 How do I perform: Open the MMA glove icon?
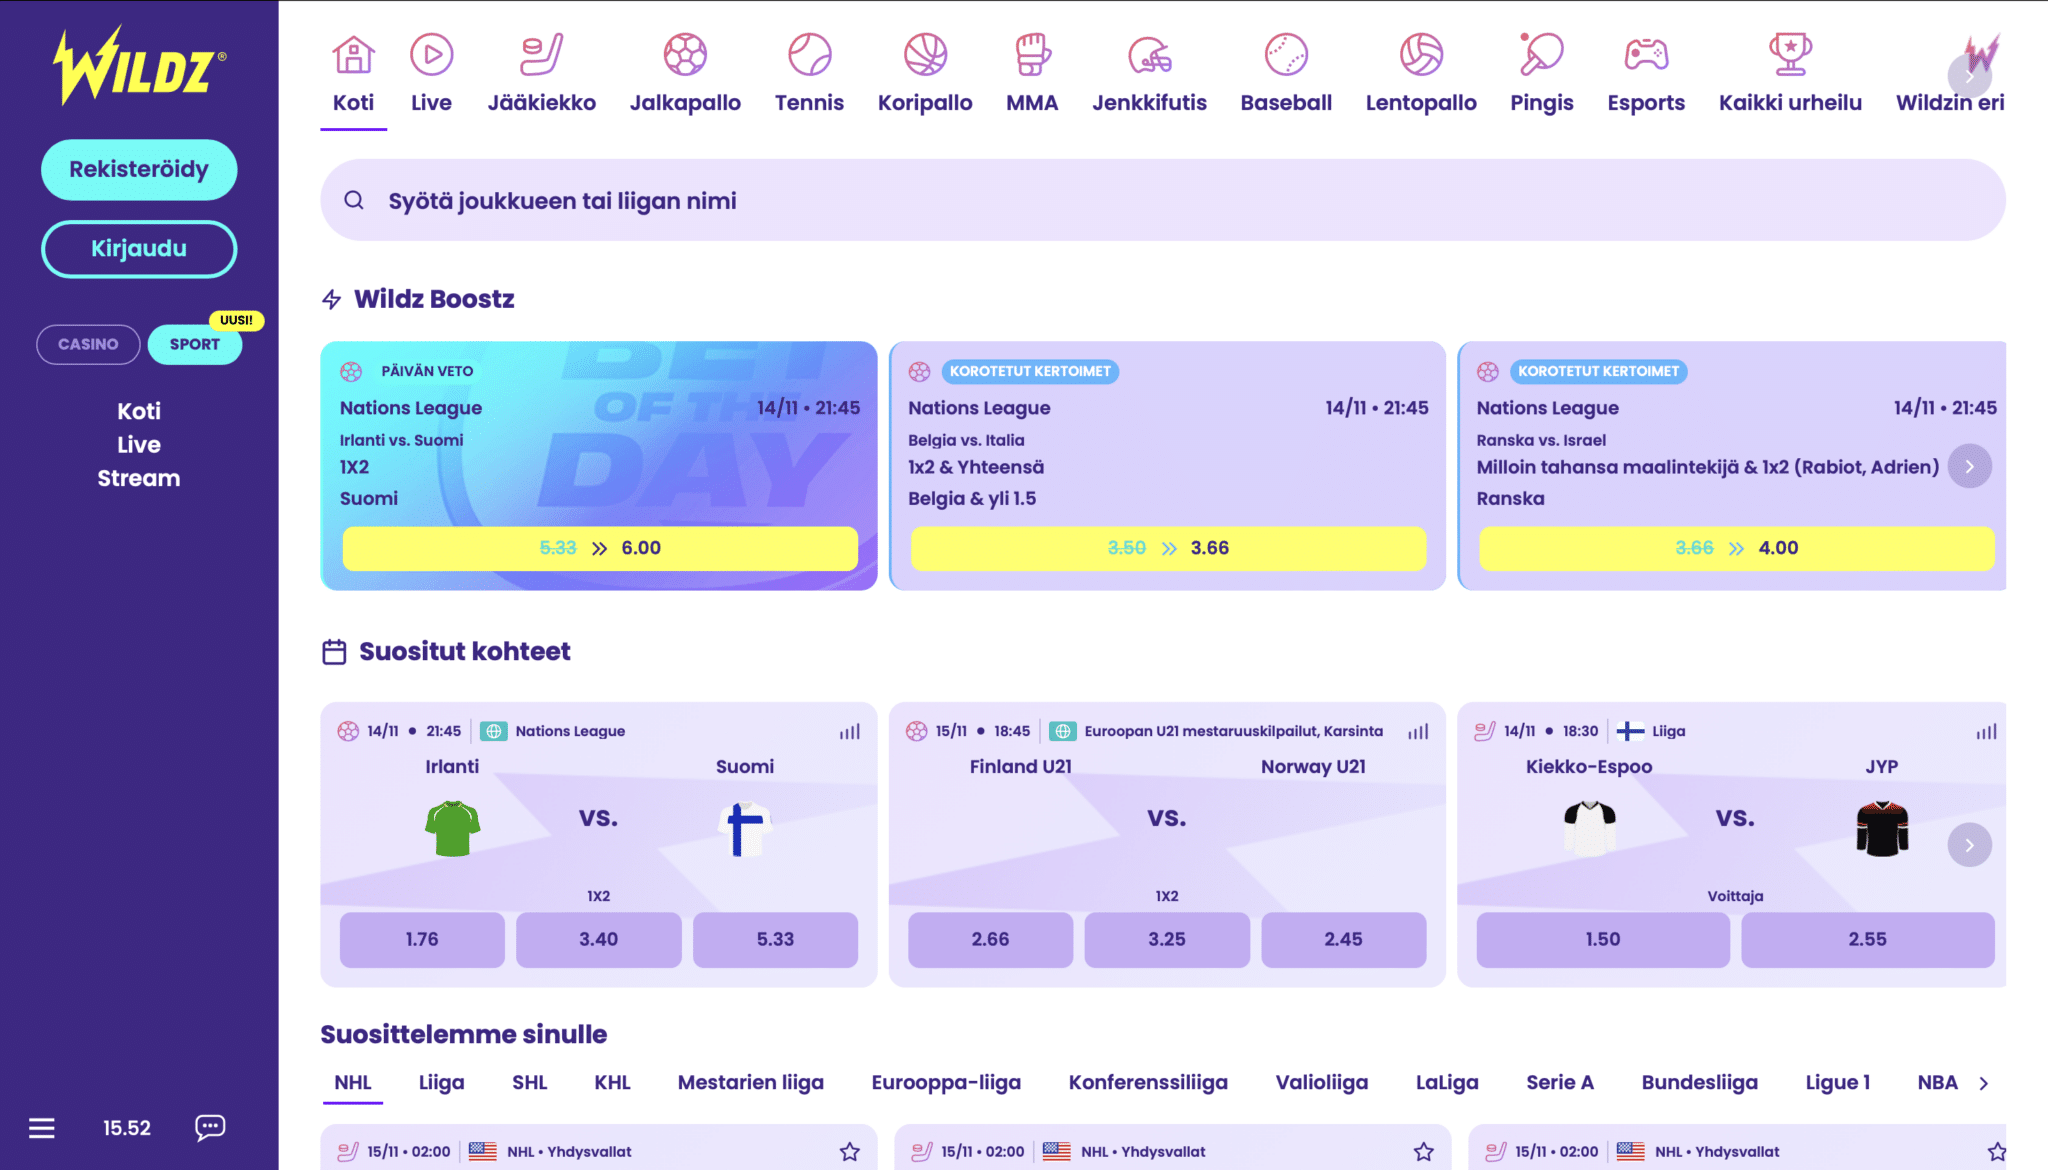click(1032, 55)
